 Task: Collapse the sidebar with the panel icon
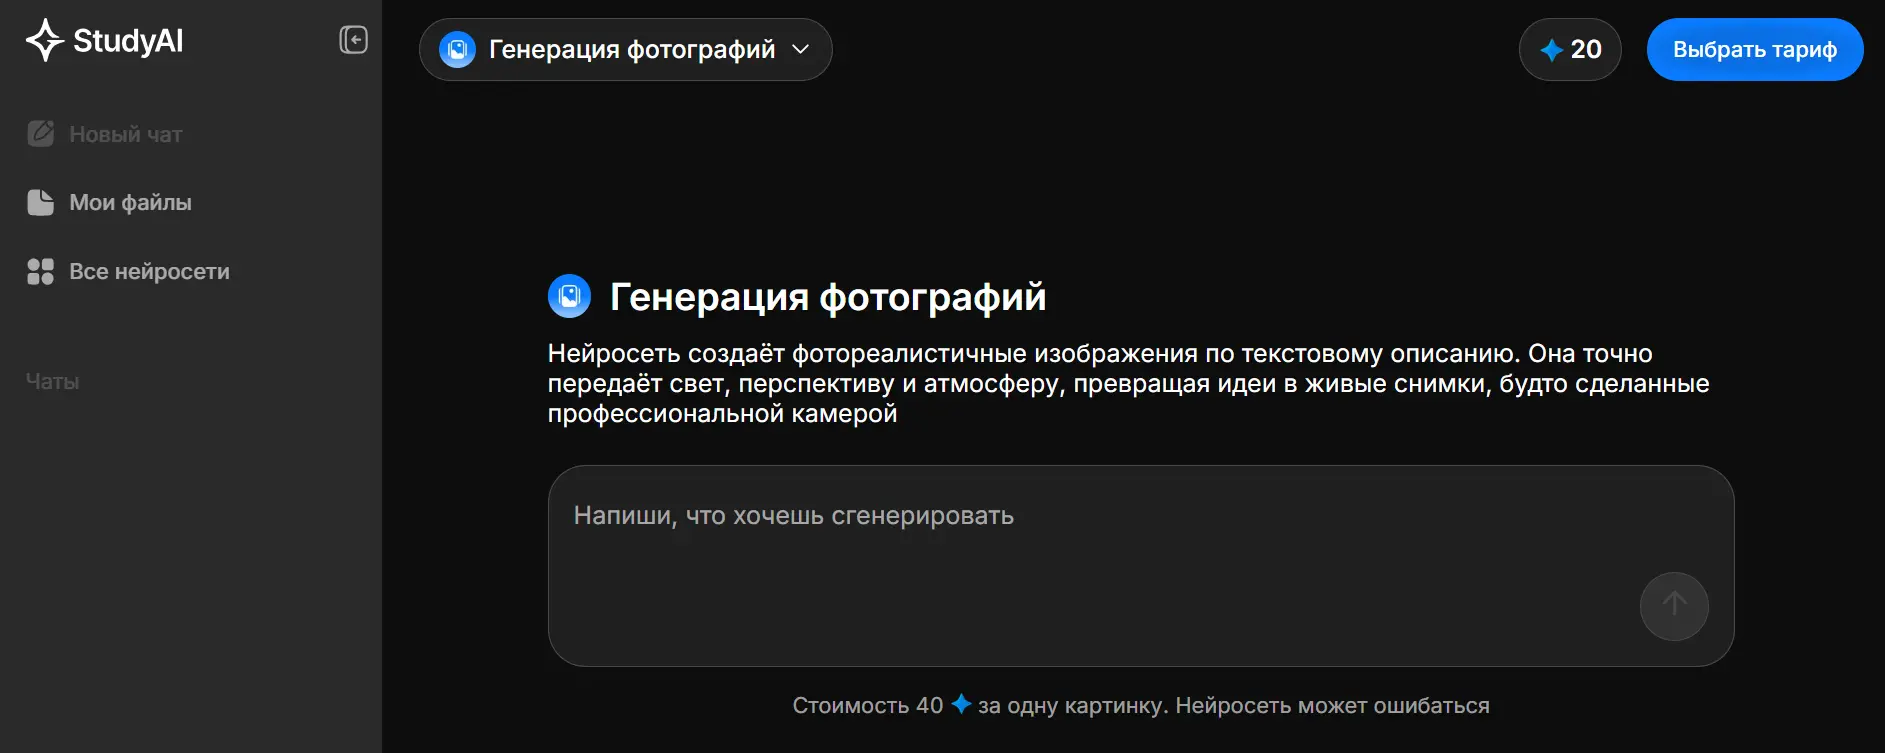[x=353, y=40]
